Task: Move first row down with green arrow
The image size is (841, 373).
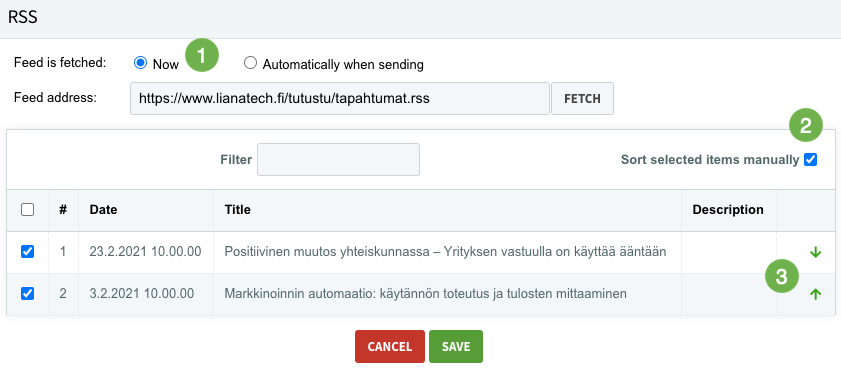Action: click(815, 252)
